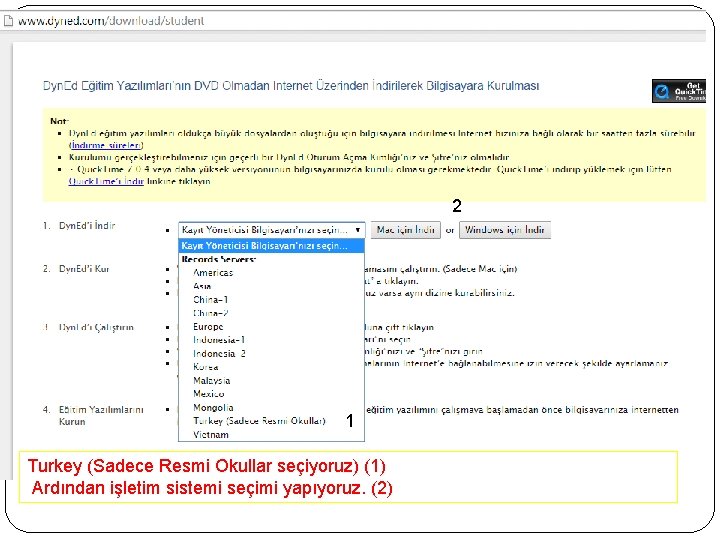The width and height of the screenshot is (720, 540).
Task: Click the Mac için İndir button
Action: point(406,230)
